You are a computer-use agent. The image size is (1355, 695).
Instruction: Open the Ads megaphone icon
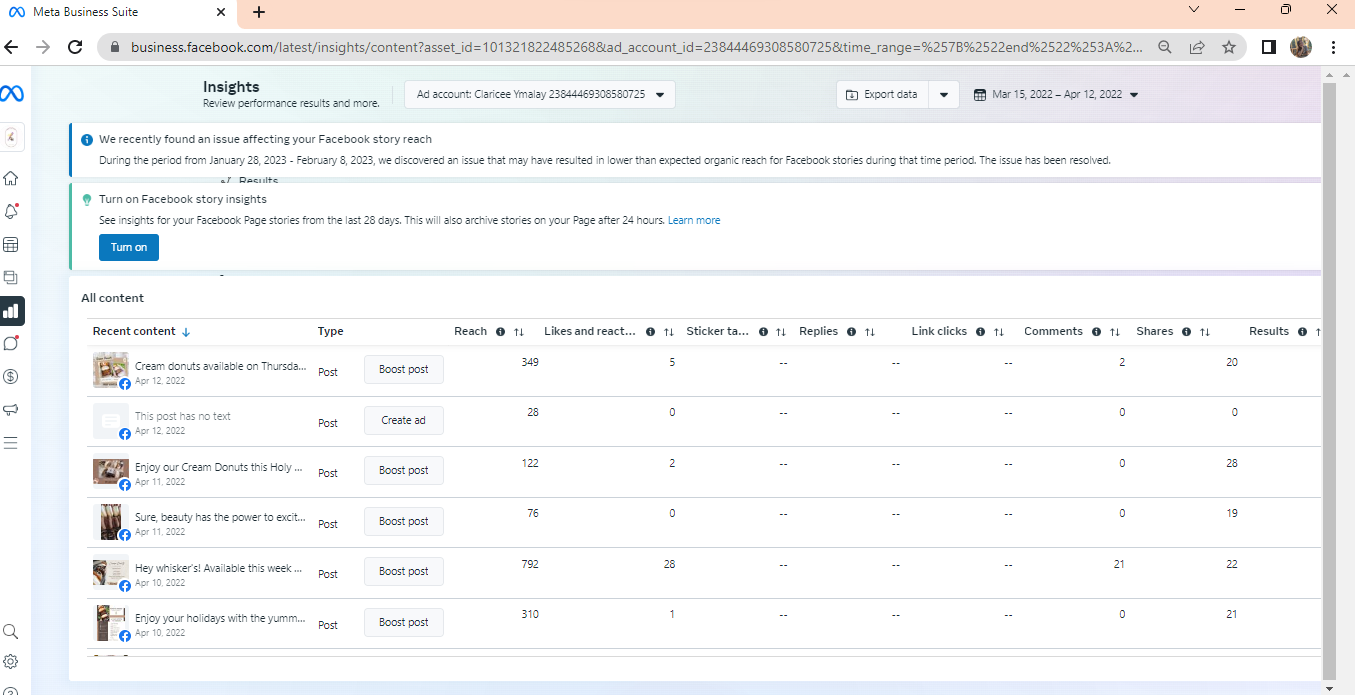(x=11, y=410)
